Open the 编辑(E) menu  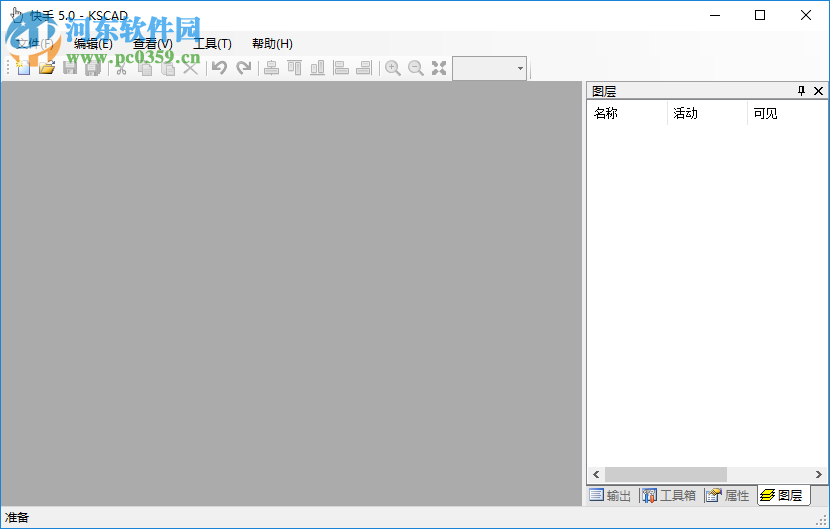click(93, 44)
